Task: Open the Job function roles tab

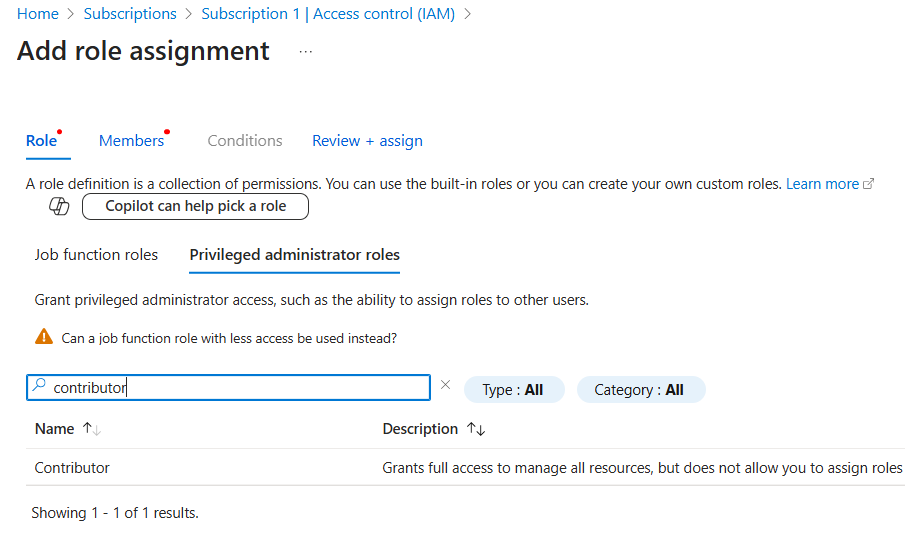Action: tap(96, 255)
